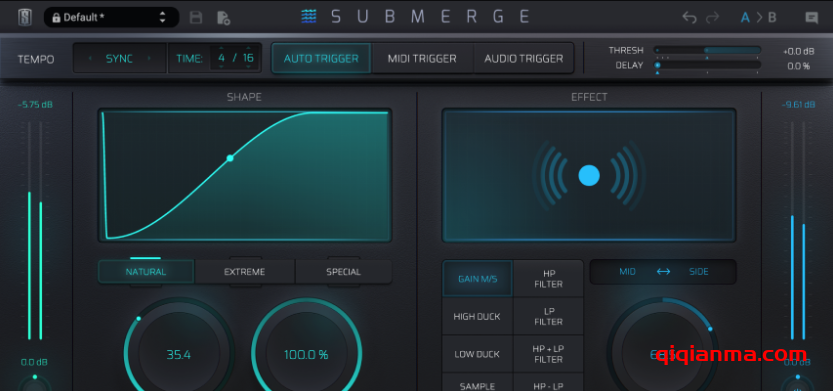Screen dimensions: 833x391
Task: Click the preset up/down selector arrows
Action: point(163,18)
